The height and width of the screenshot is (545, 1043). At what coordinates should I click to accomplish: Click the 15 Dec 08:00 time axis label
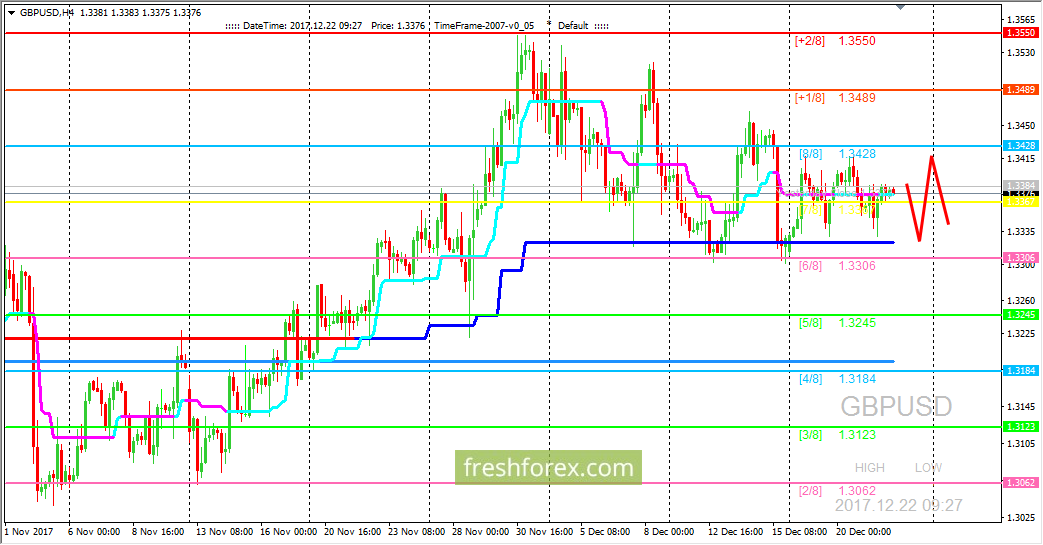(x=800, y=532)
